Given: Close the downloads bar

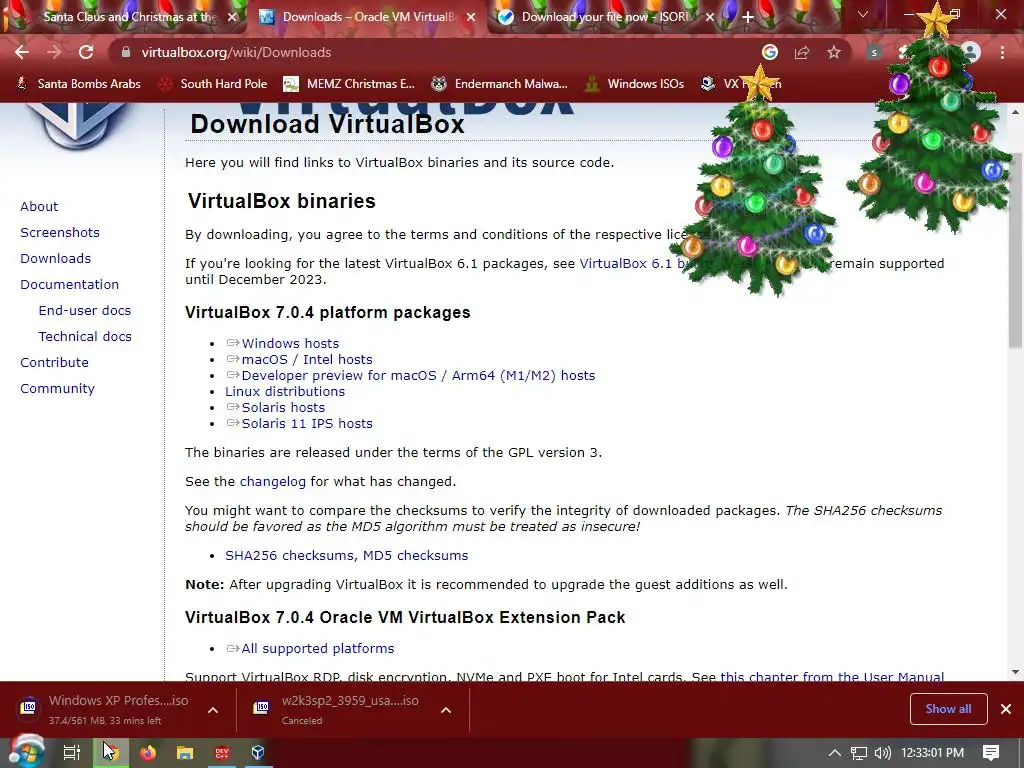Looking at the screenshot, I should 1006,709.
